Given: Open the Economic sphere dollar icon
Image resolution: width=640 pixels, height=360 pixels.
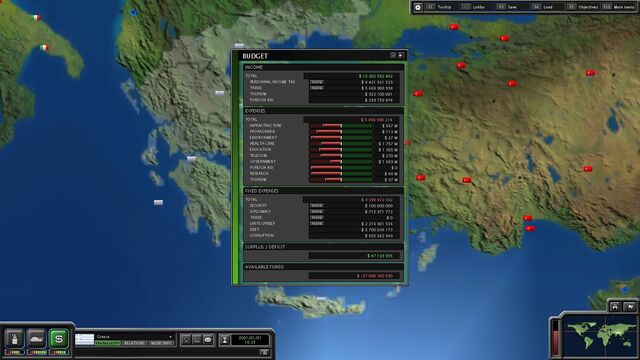Looking at the screenshot, I should point(58,338).
